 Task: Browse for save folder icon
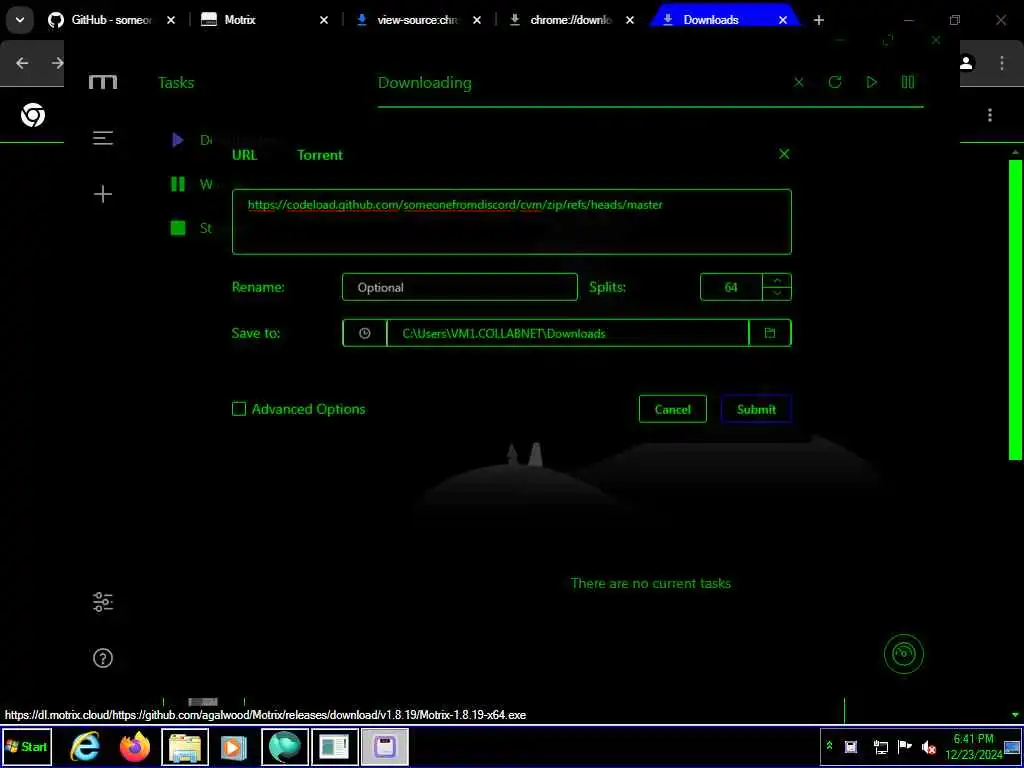pos(770,333)
